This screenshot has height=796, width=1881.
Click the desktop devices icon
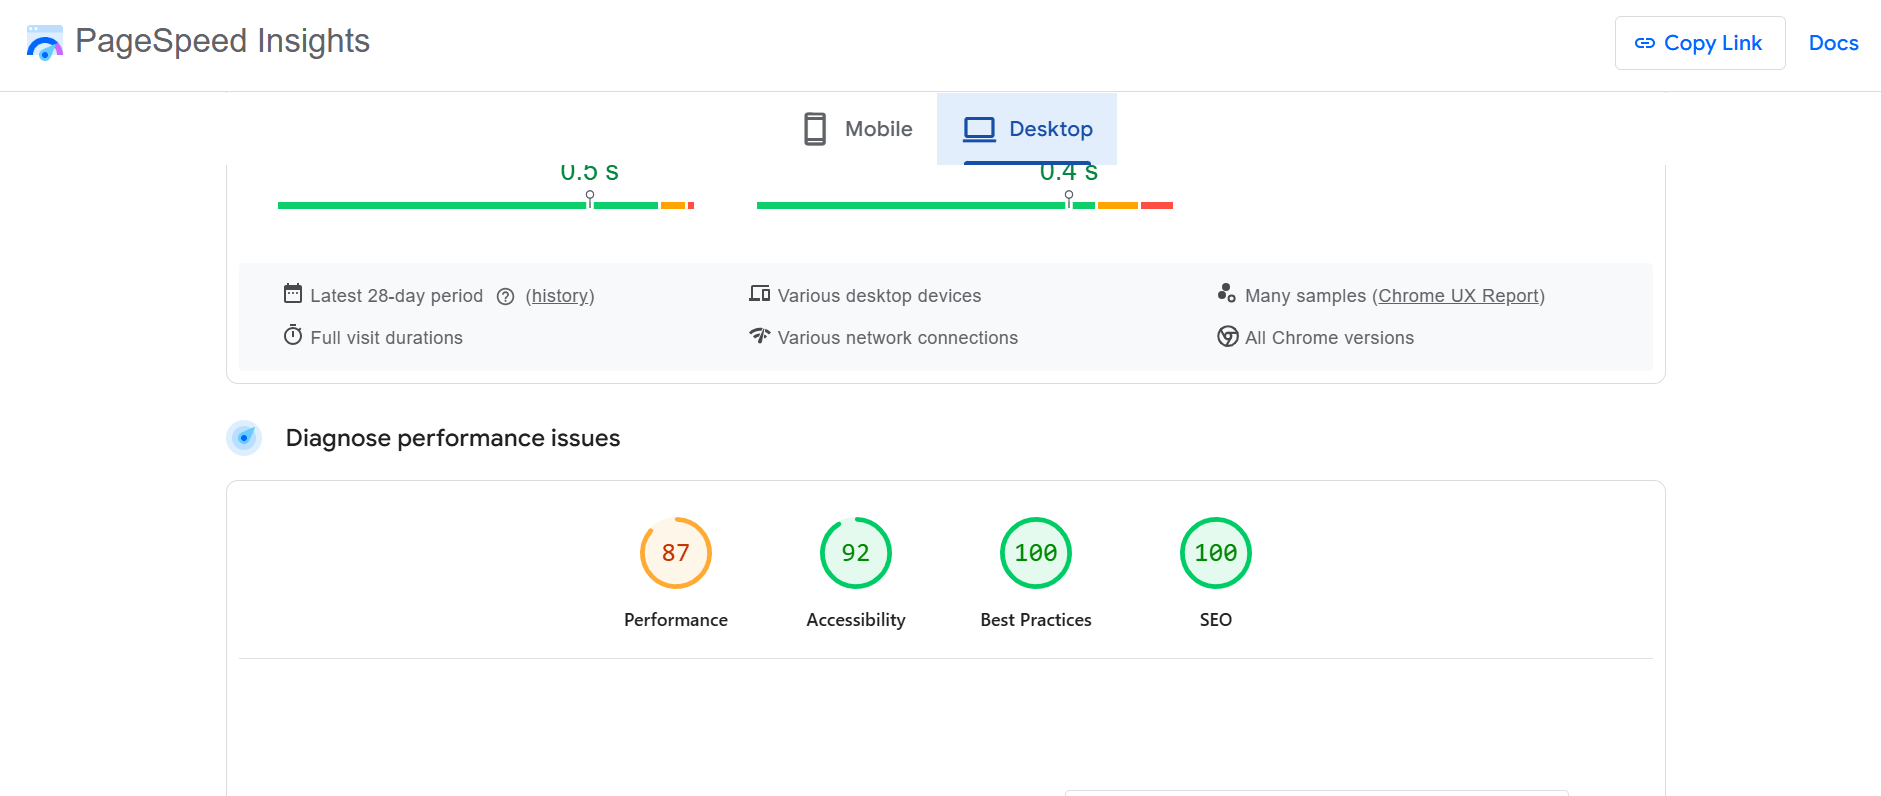click(760, 294)
